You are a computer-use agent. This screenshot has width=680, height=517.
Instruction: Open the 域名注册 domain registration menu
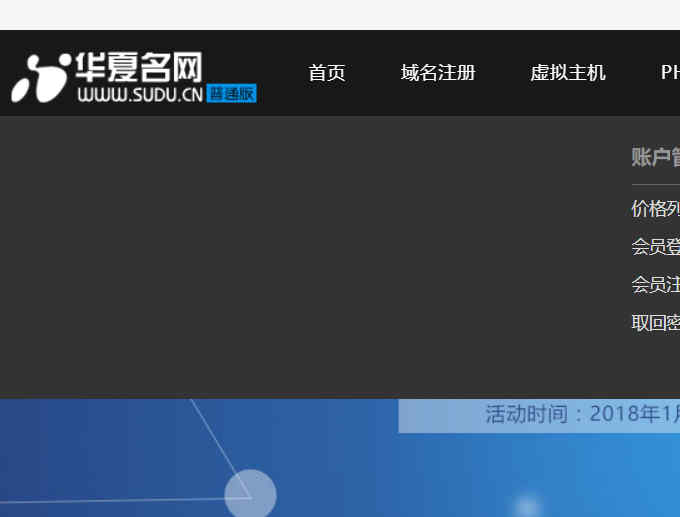pos(438,73)
